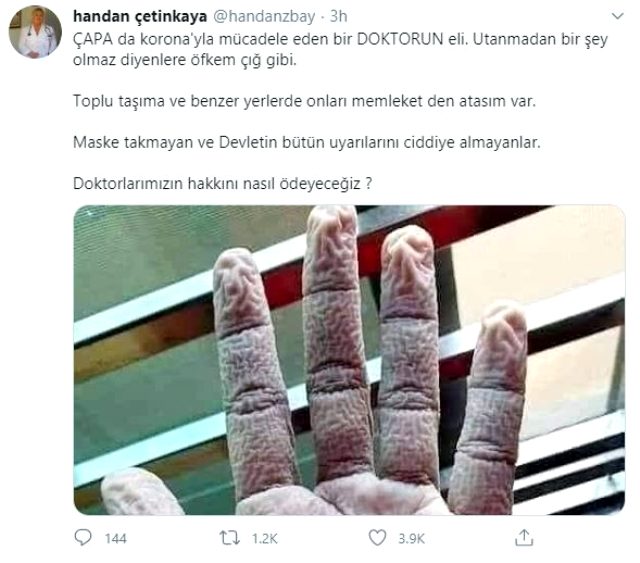Open the share upload icon

[x=524, y=537]
